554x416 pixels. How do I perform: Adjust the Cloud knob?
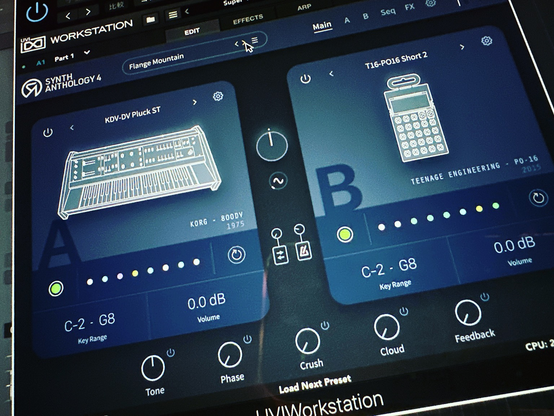point(387,327)
